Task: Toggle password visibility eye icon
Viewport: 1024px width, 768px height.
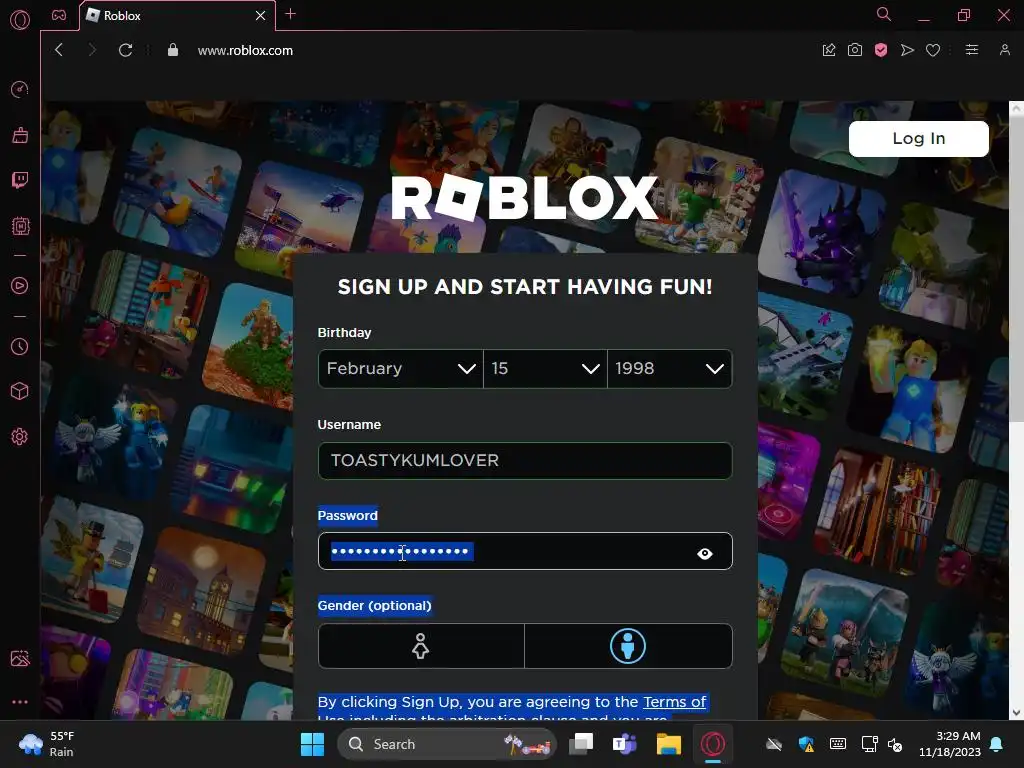Action: (x=705, y=554)
